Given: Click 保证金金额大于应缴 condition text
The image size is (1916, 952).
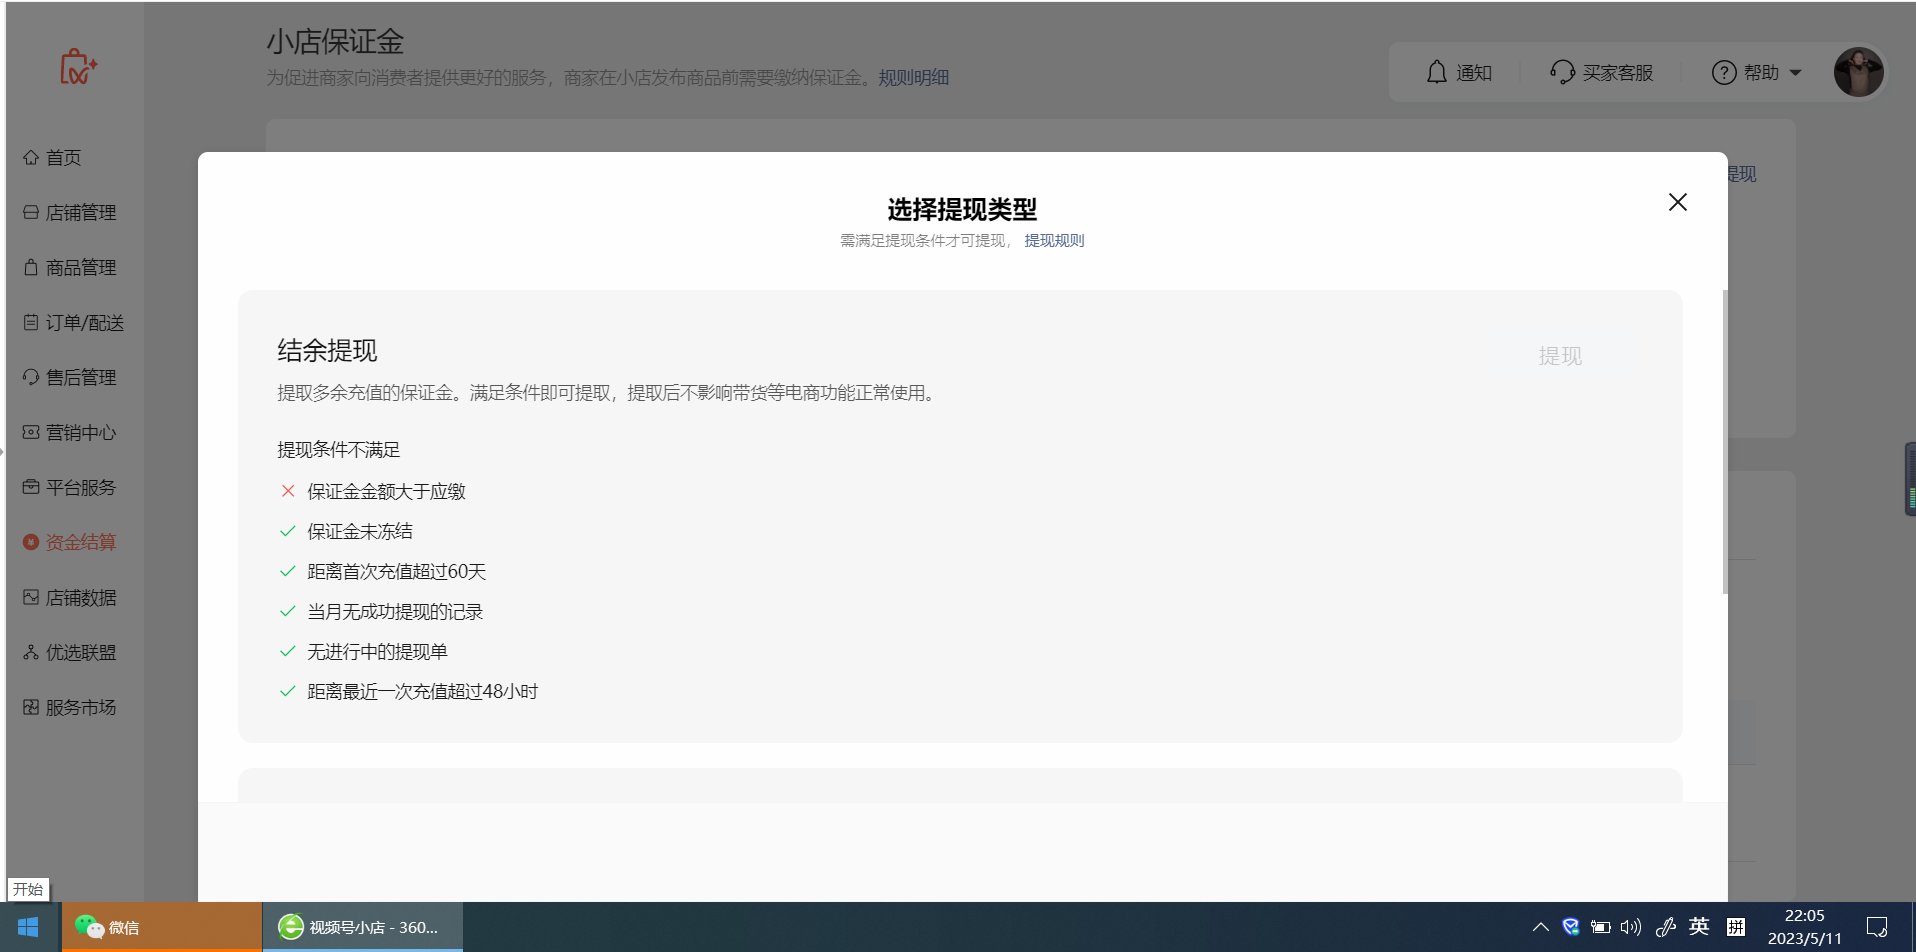Looking at the screenshot, I should (x=386, y=491).
